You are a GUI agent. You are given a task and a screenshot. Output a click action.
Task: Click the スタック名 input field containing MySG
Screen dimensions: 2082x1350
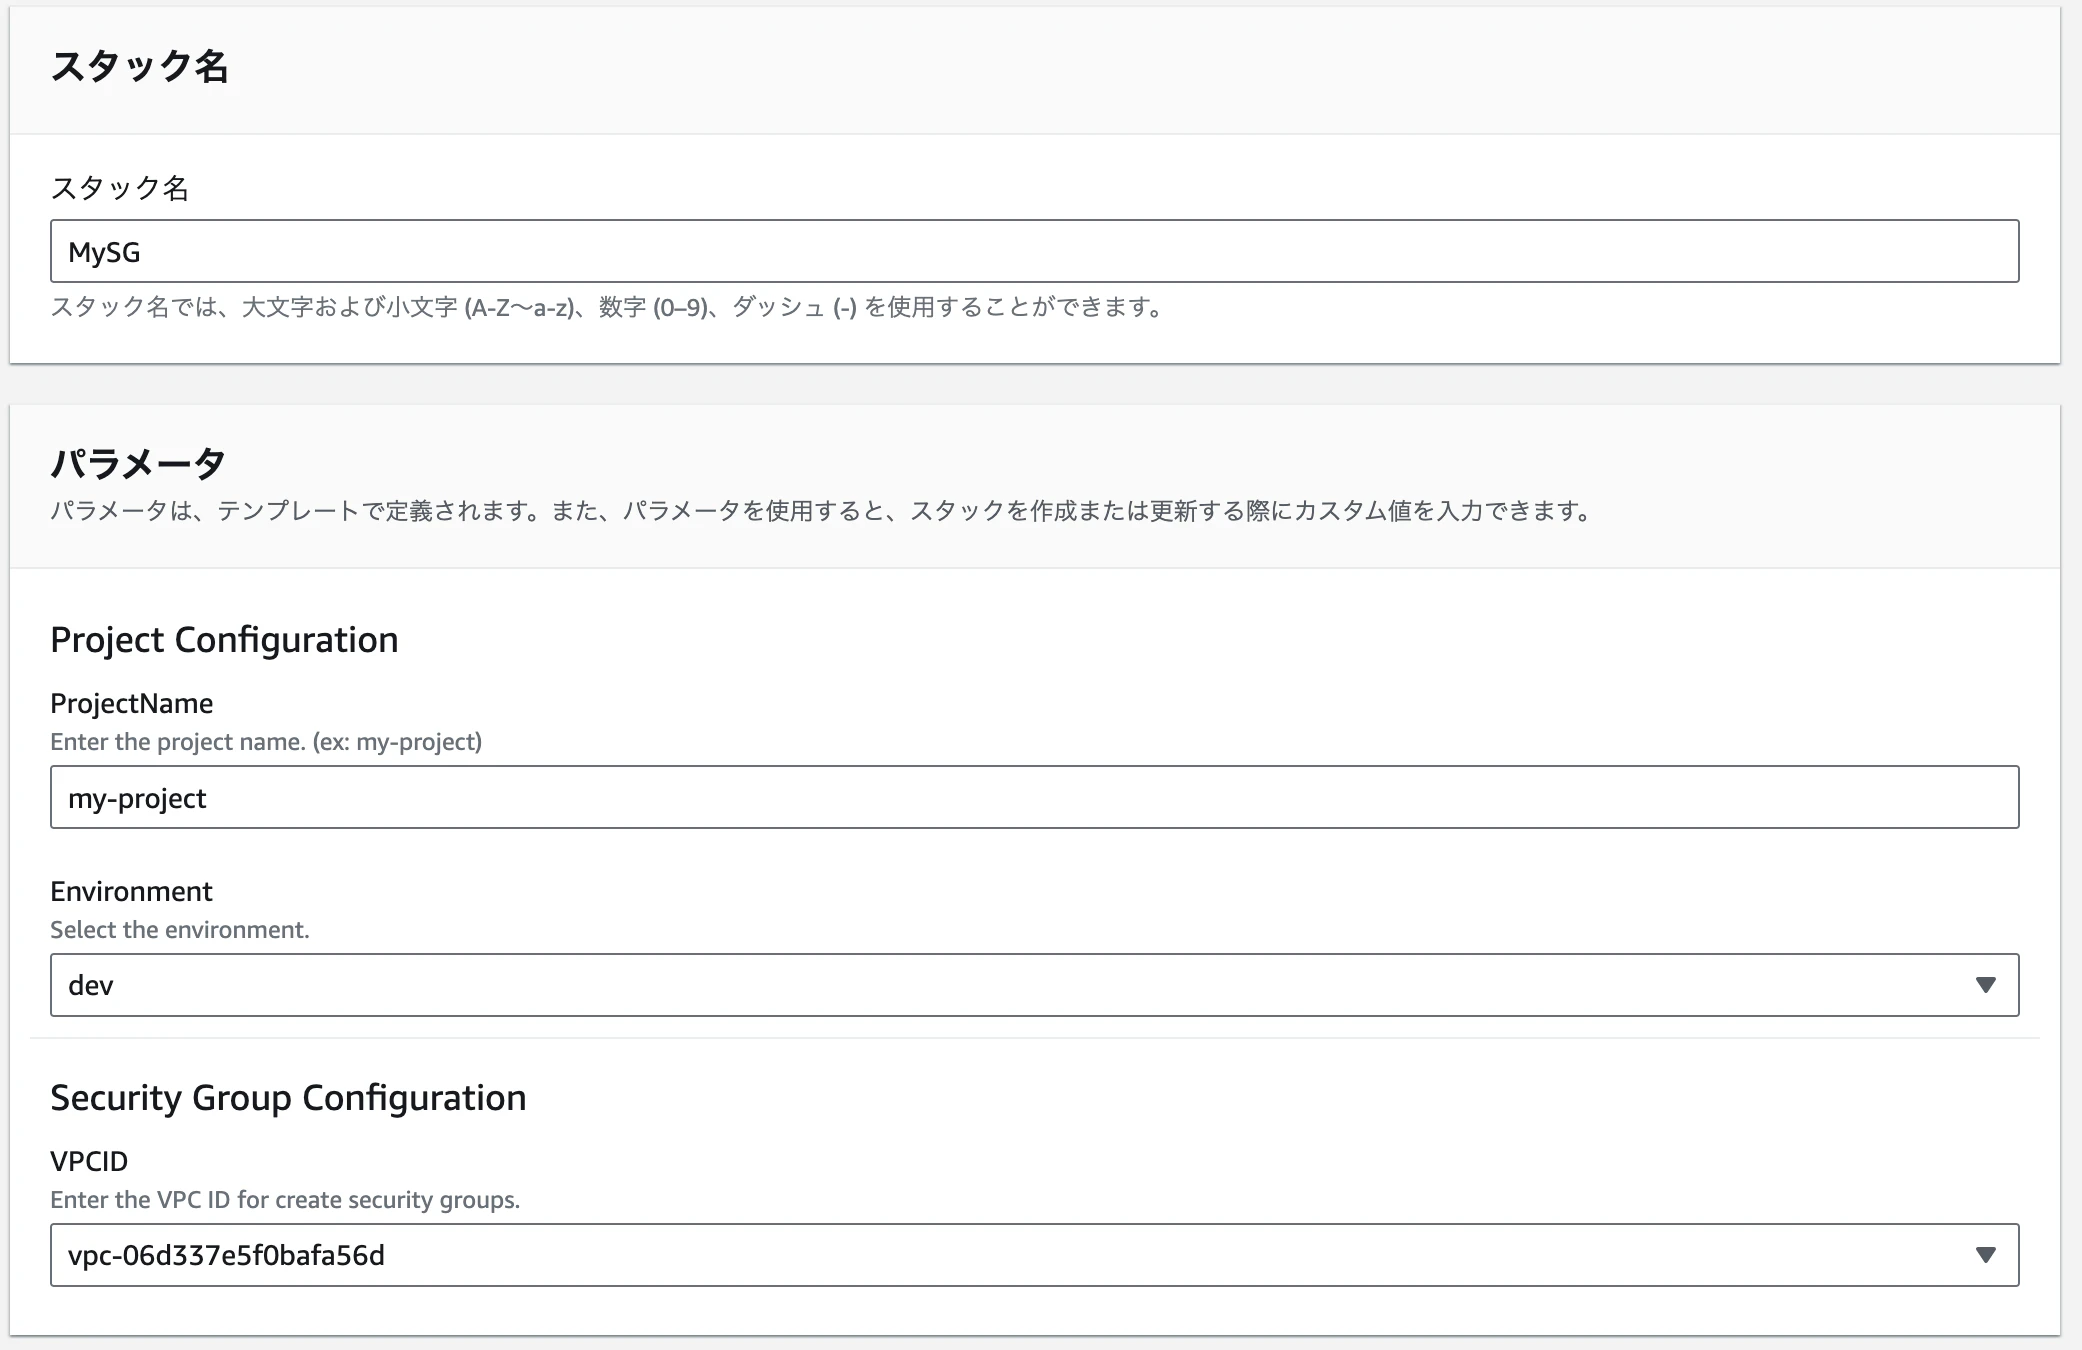[1034, 251]
